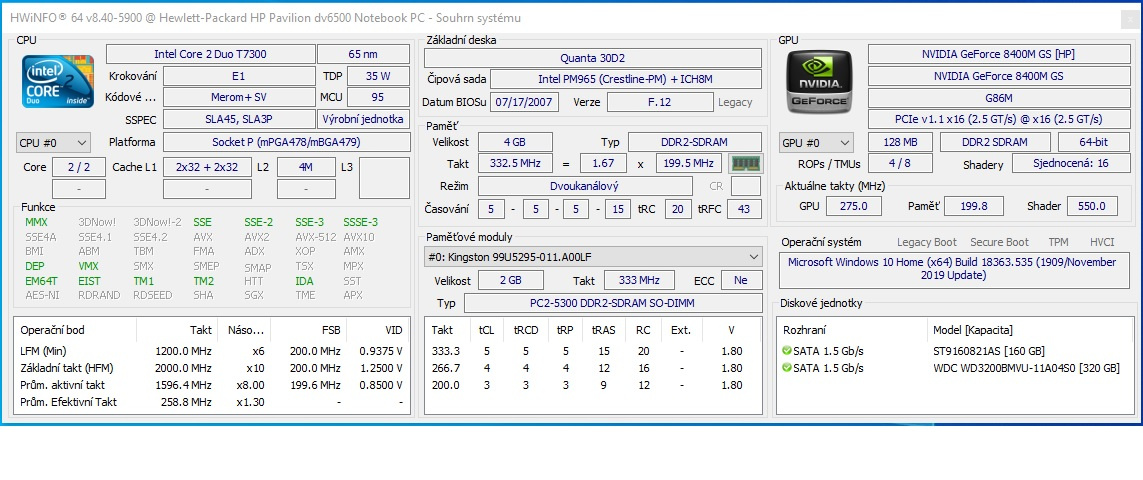Select the 266.7 memory timing row
1143x480 pixels.
pyautogui.click(x=593, y=368)
